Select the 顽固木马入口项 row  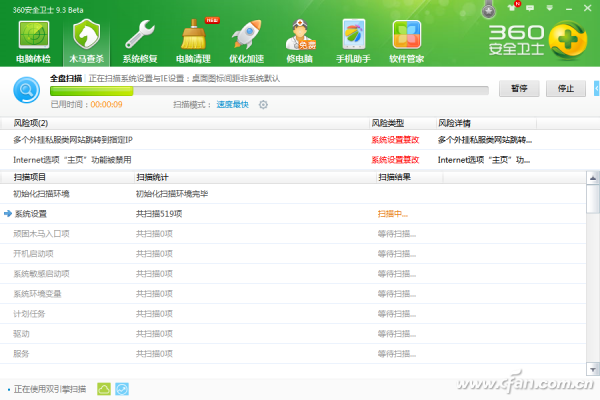pos(293,233)
